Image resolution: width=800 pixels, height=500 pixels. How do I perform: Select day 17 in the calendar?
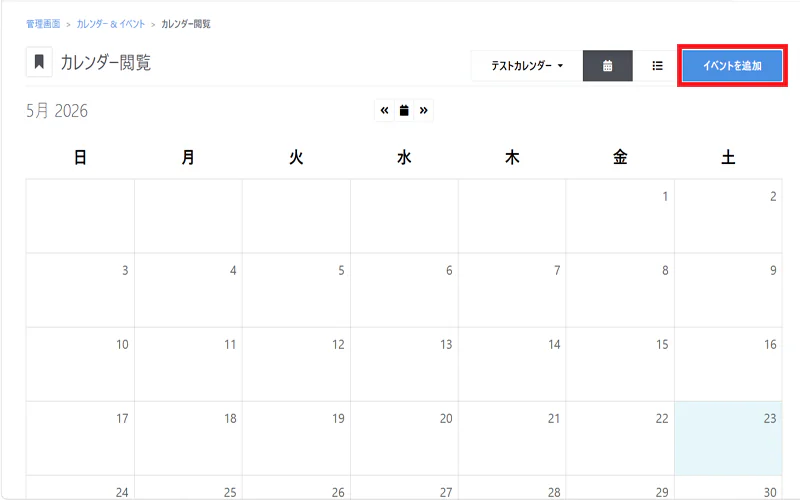(80, 438)
